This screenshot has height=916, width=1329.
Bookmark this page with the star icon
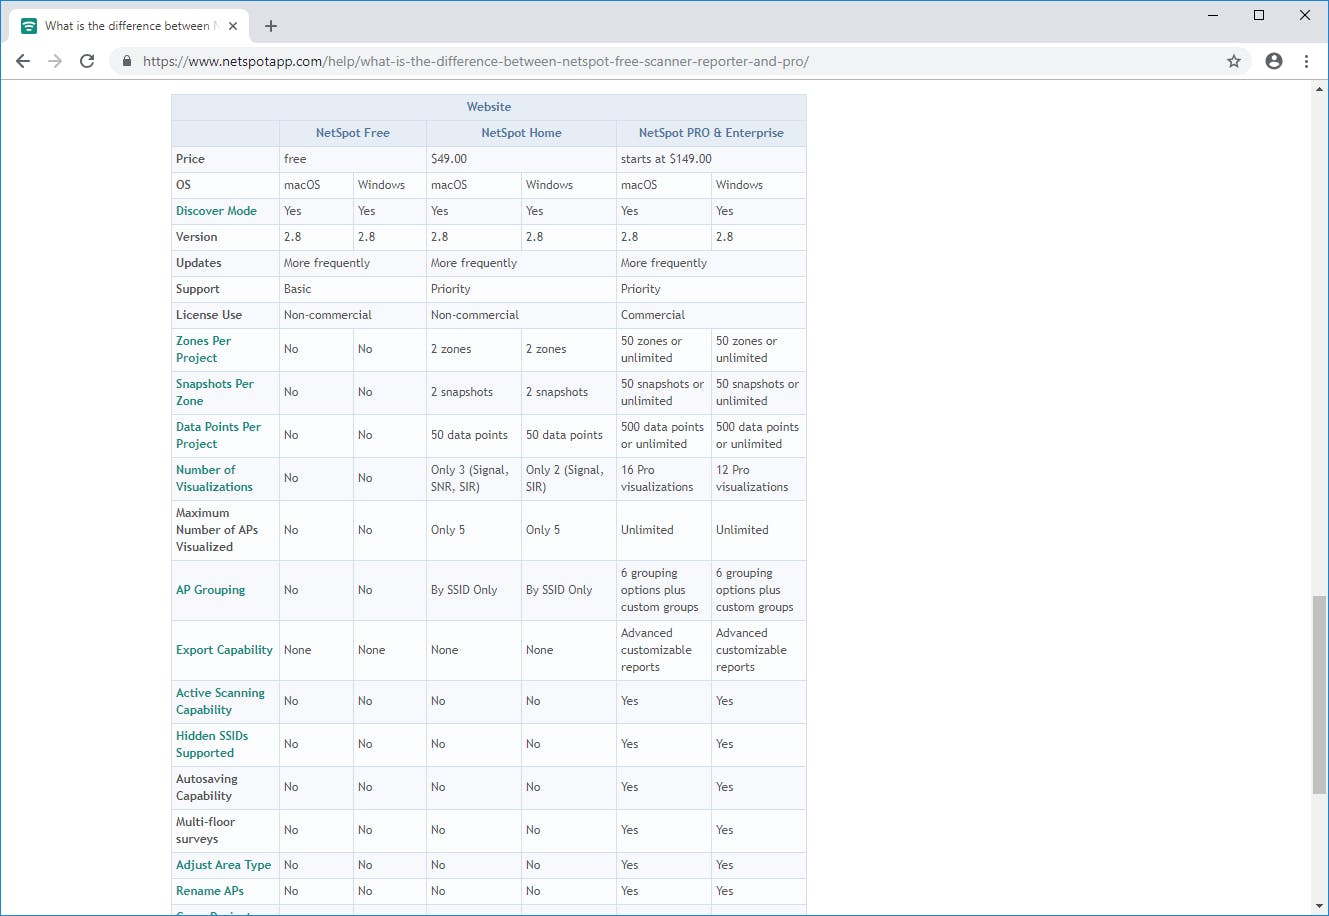pyautogui.click(x=1234, y=61)
